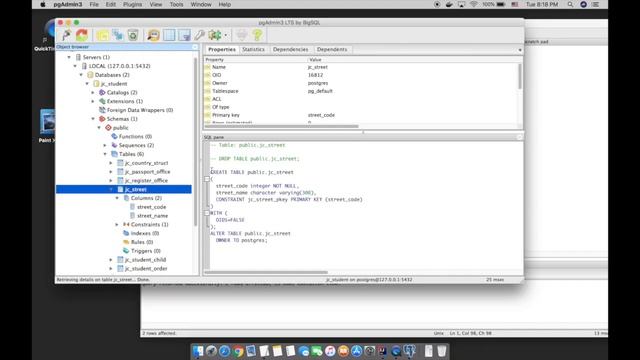Click Spotlight search icon in menu bar
The image size is (640, 360).
[x=570, y=4]
